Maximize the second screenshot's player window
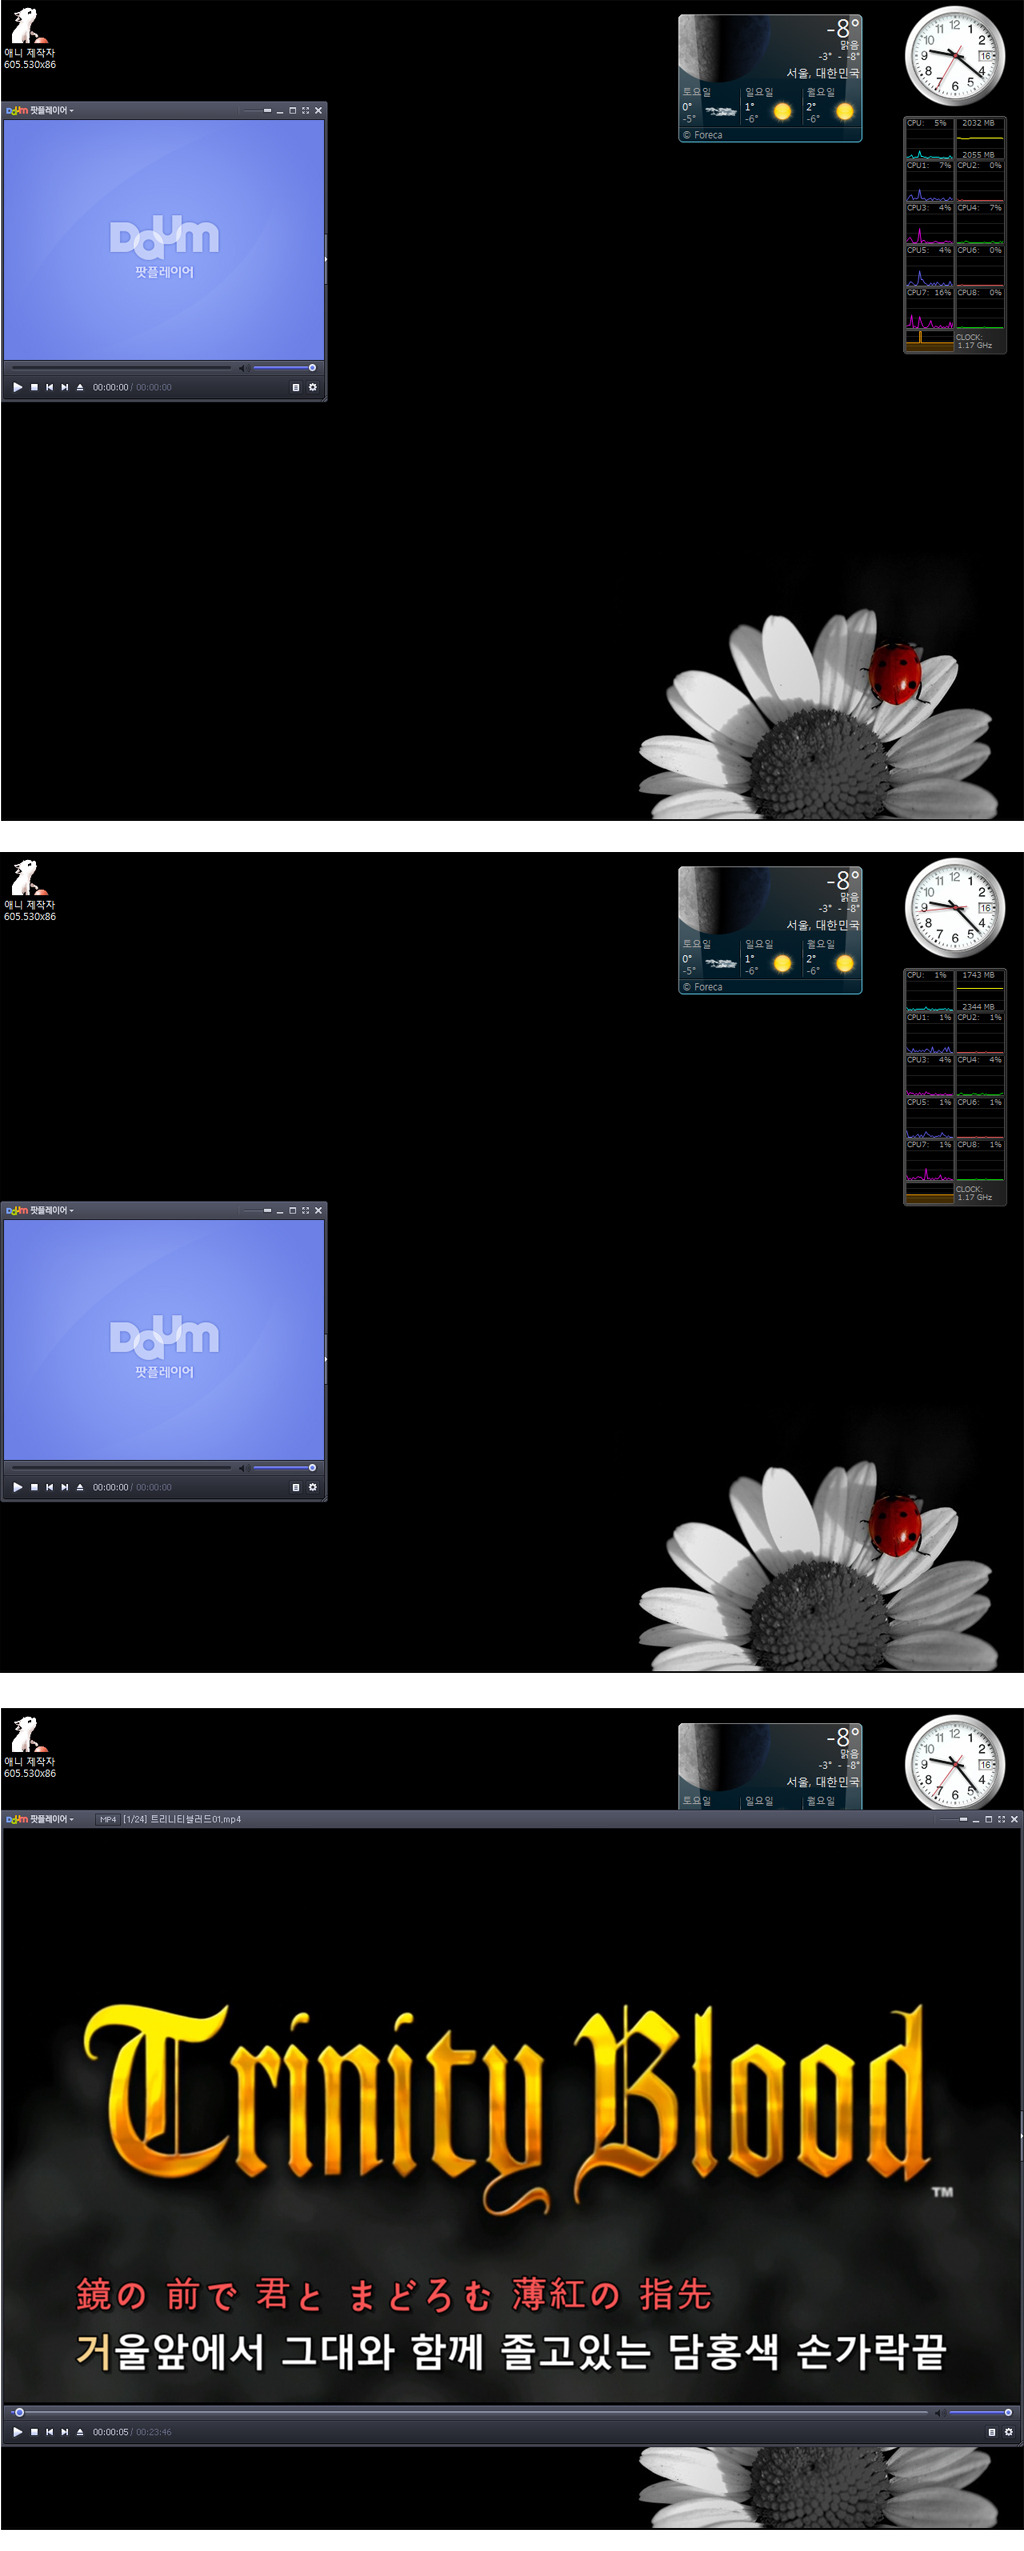The width and height of the screenshot is (1024, 2551). (292, 1210)
